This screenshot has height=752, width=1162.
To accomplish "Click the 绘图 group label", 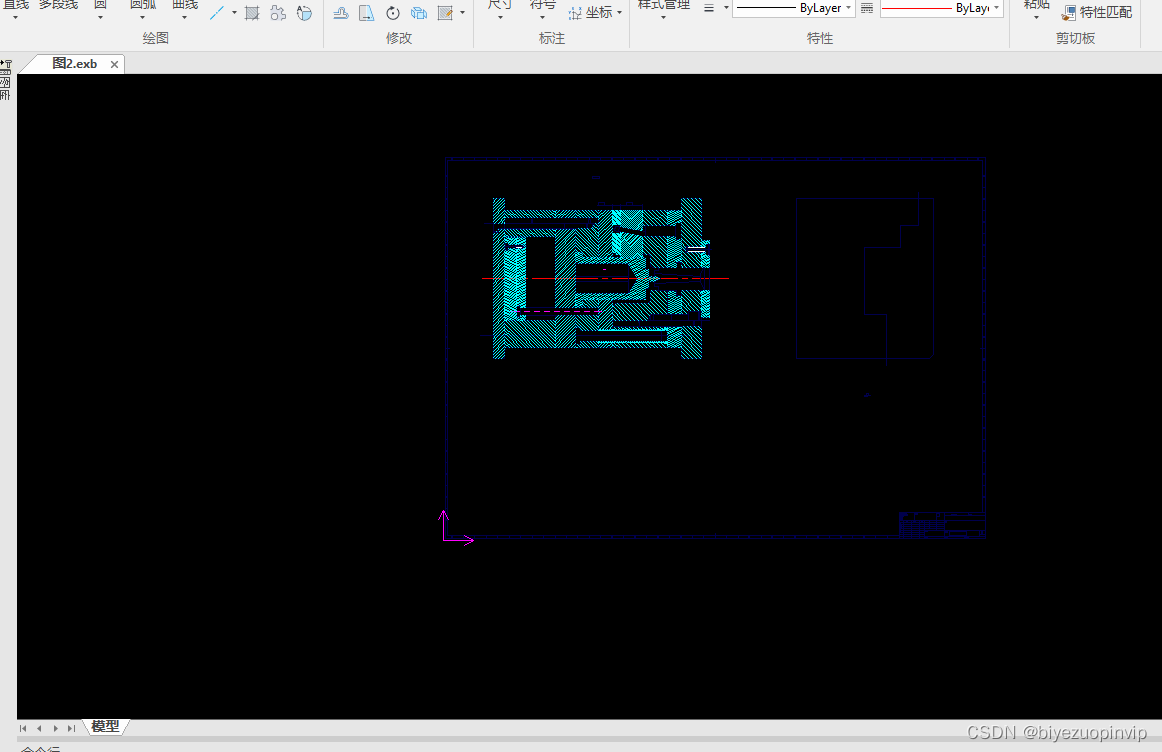I will [156, 39].
